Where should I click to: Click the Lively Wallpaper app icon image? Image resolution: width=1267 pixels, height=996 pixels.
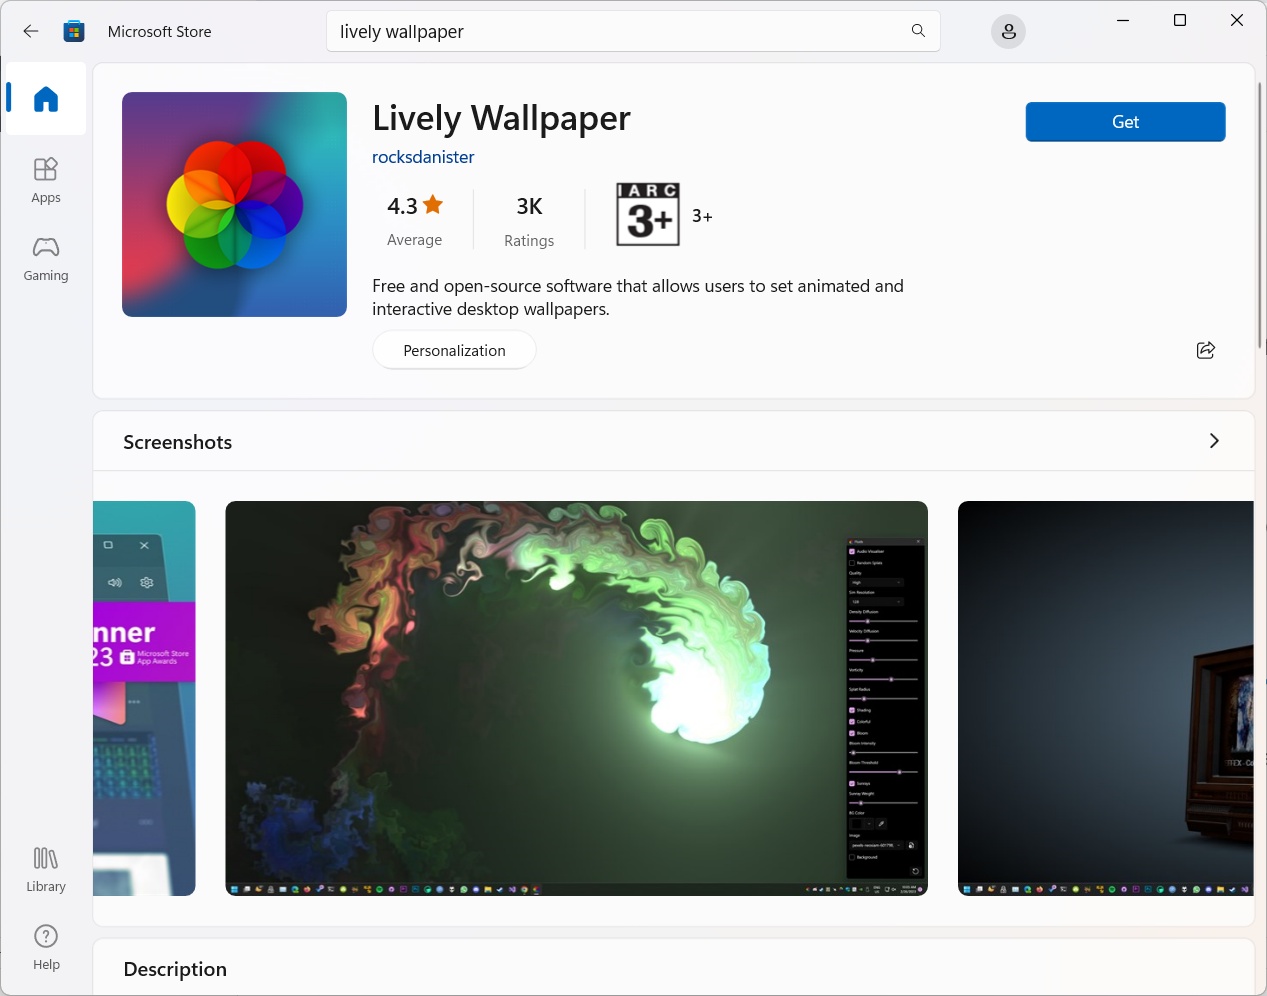(234, 204)
